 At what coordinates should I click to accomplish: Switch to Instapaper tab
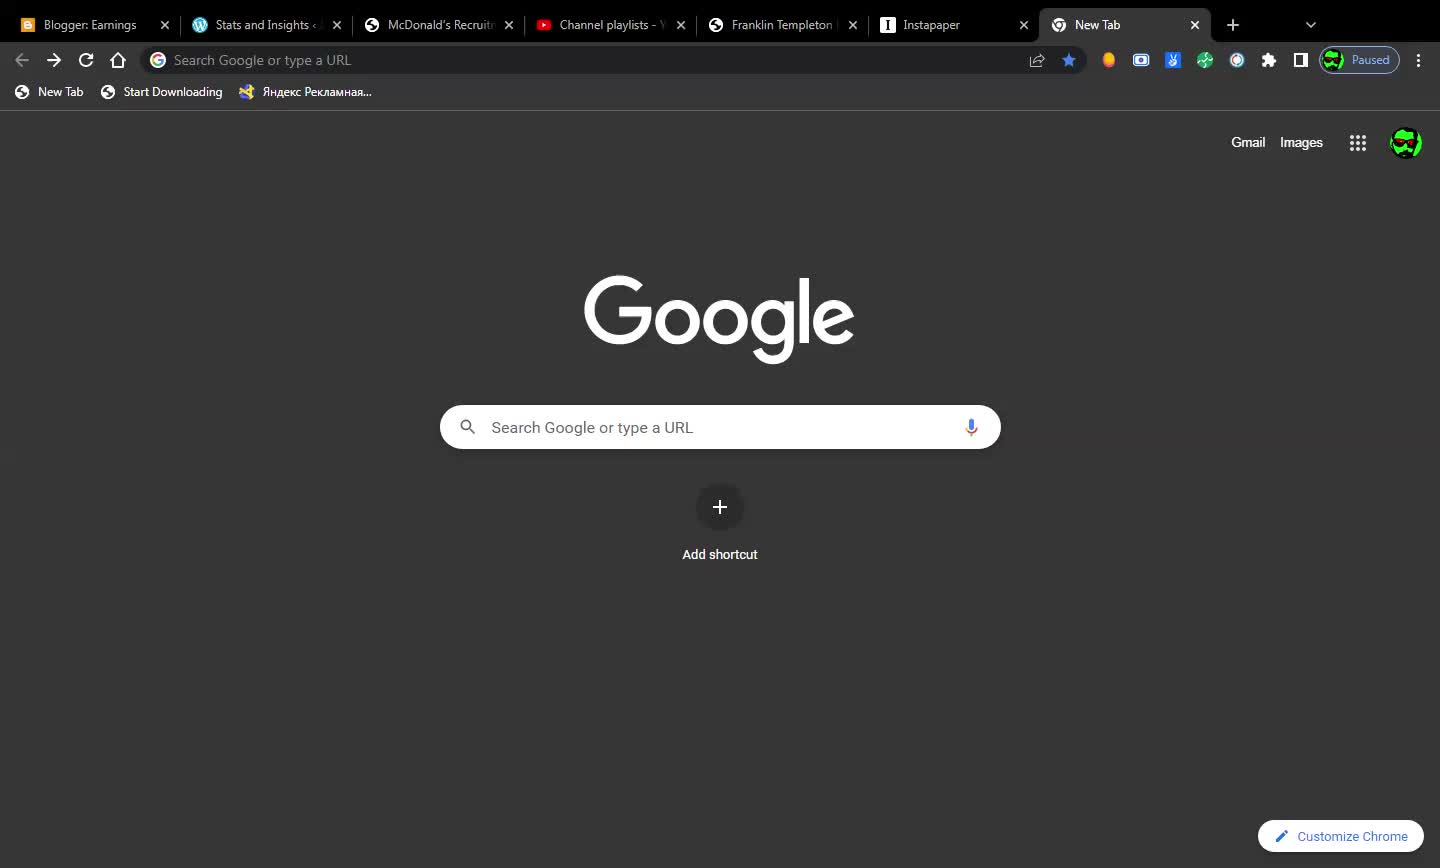(x=955, y=25)
